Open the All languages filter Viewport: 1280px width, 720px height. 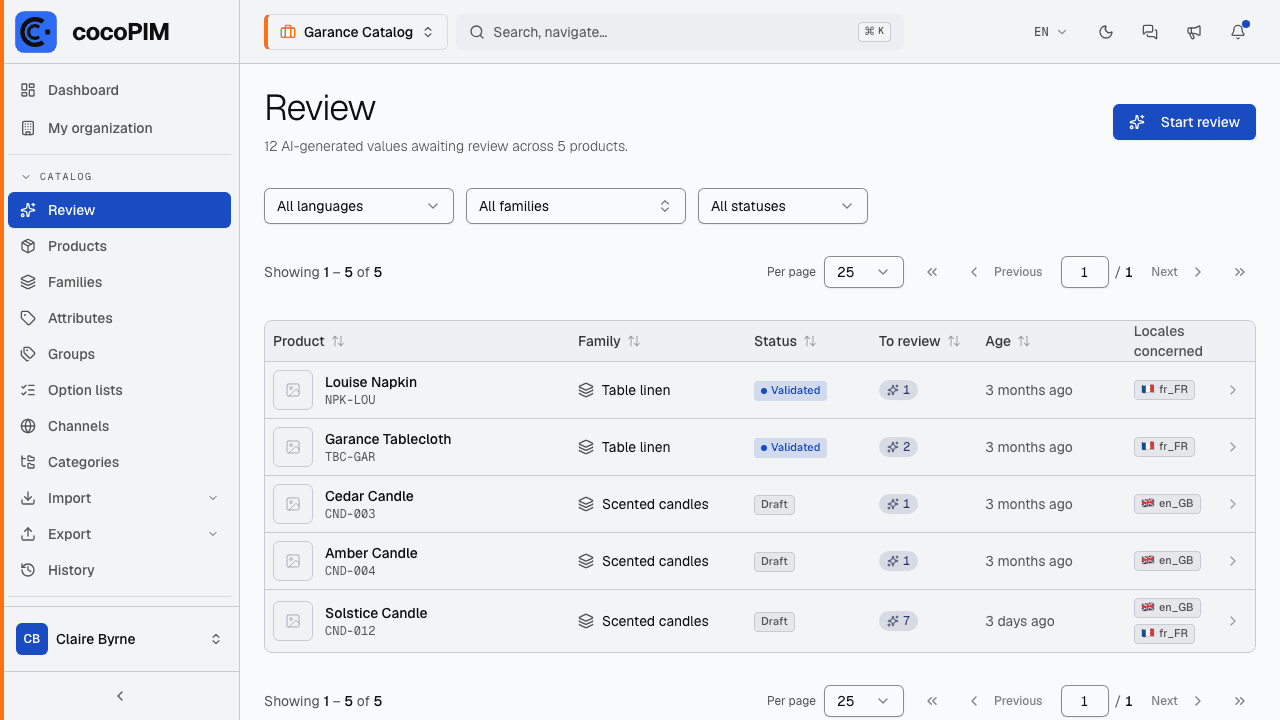pos(359,206)
